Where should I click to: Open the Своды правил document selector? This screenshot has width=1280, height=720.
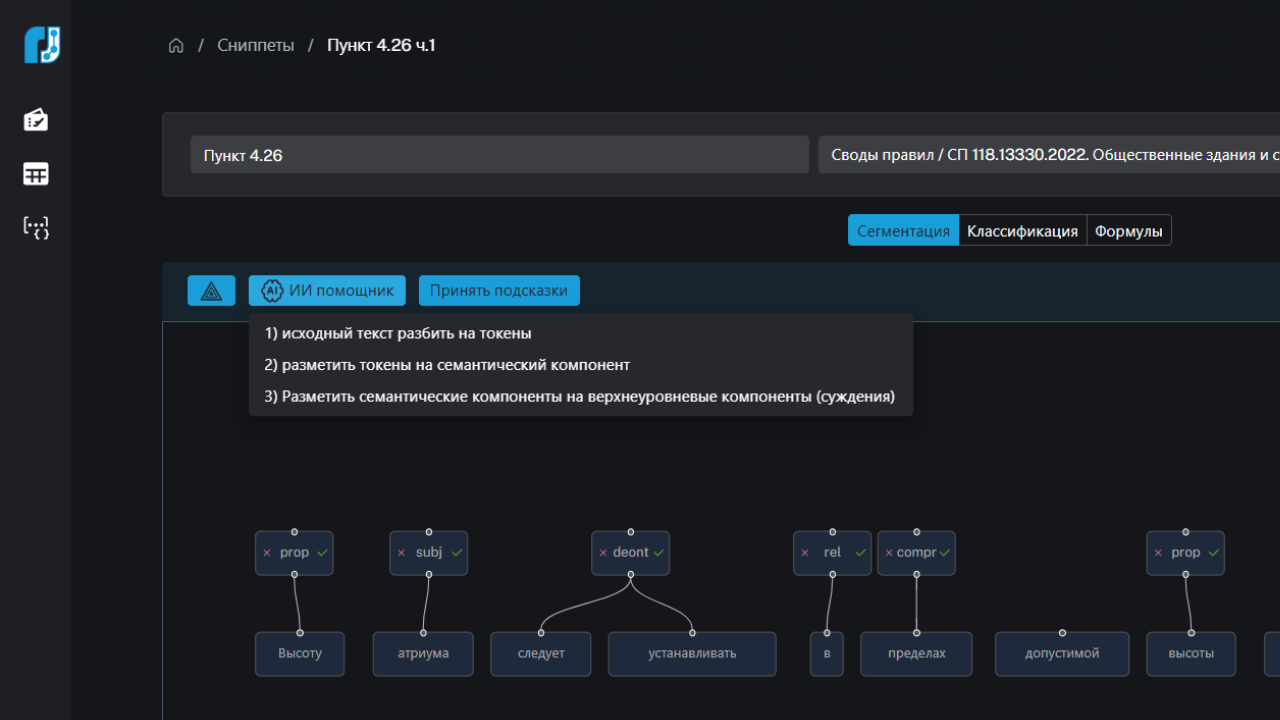[x=1048, y=155]
